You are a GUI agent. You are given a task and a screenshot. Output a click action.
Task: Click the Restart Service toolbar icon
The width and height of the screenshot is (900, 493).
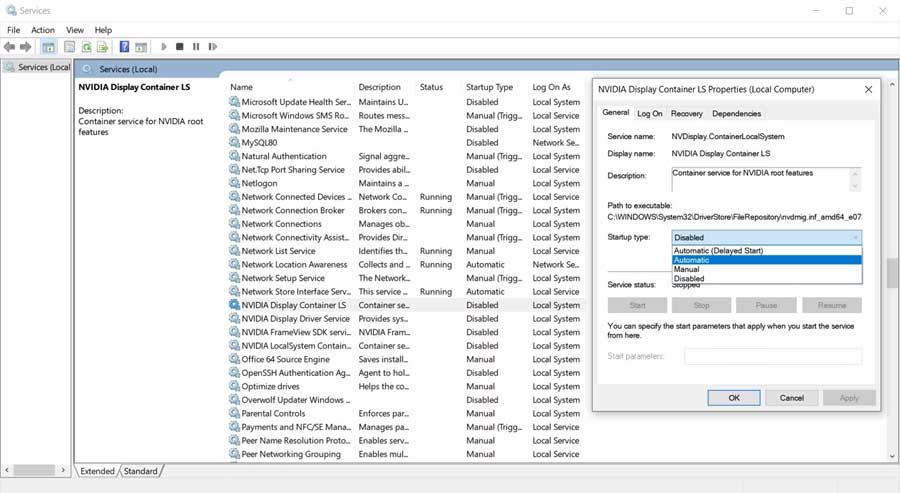(x=212, y=47)
